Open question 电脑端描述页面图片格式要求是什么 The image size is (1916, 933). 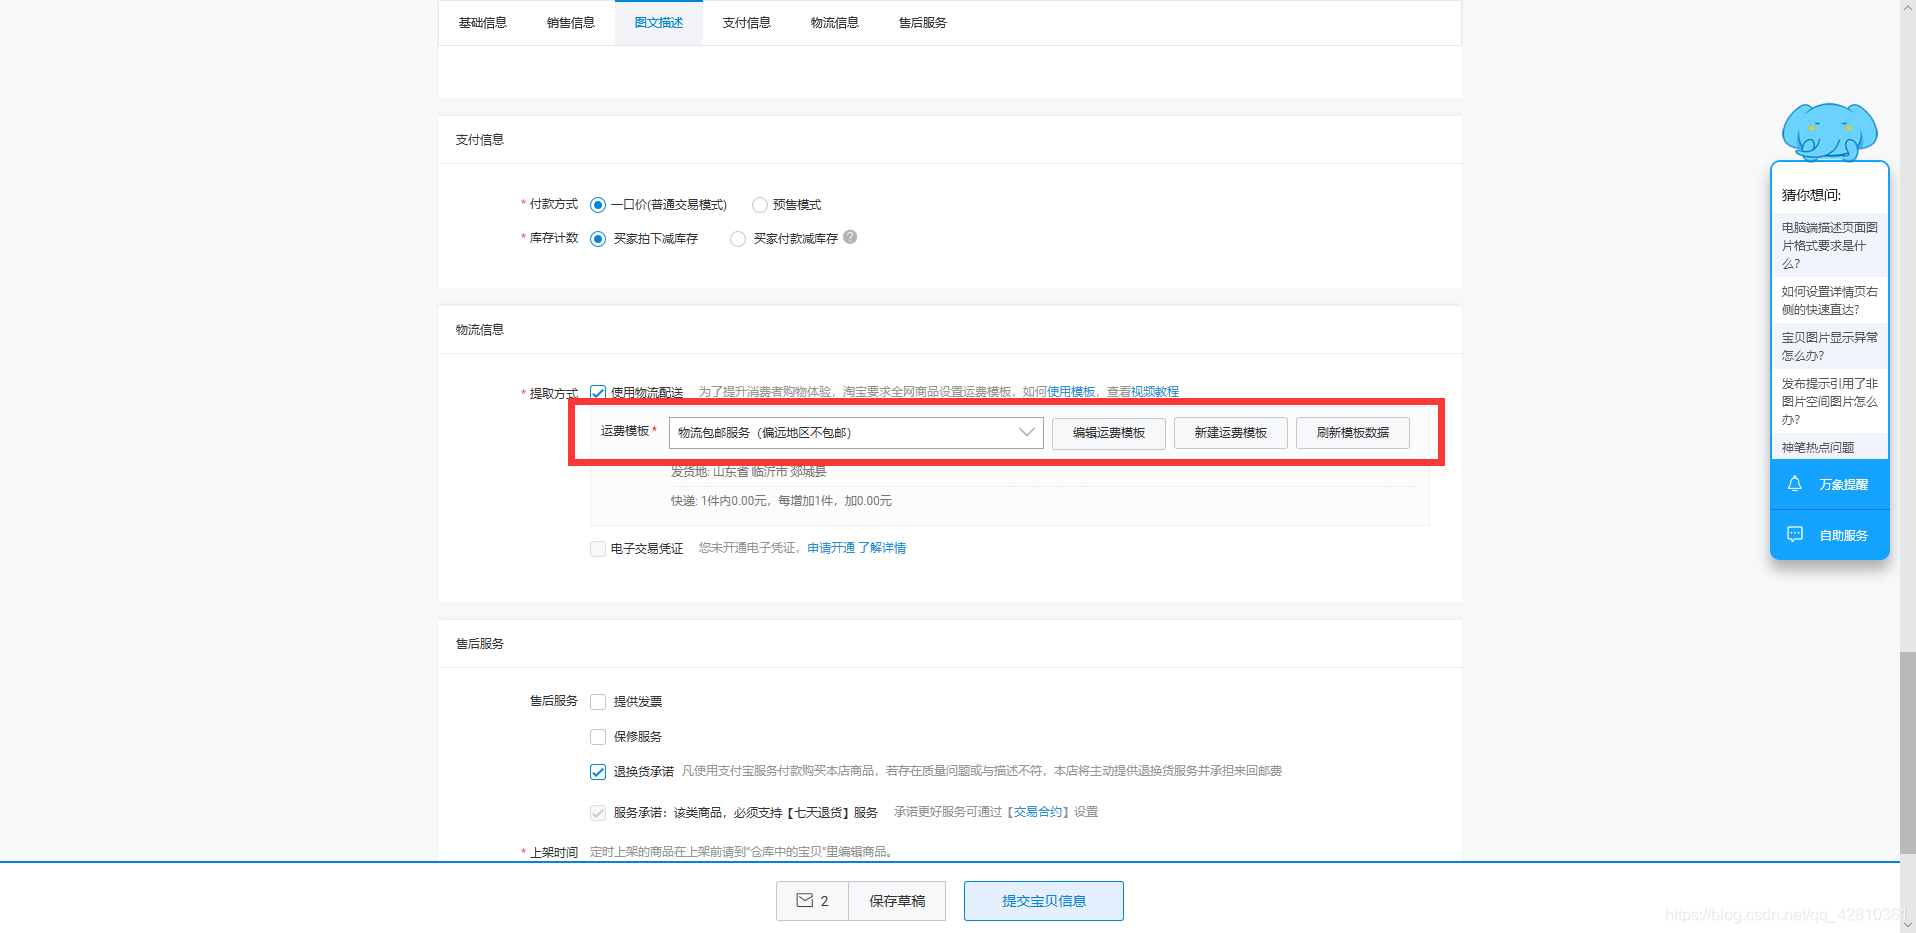[1829, 246]
